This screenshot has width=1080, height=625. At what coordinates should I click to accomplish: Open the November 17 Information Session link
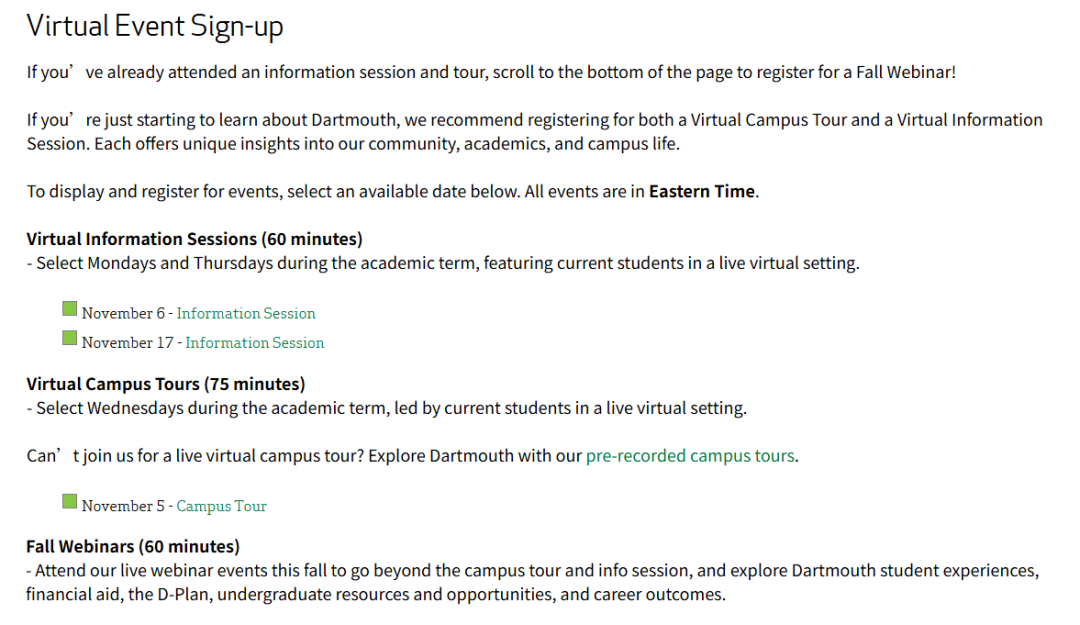tap(255, 342)
